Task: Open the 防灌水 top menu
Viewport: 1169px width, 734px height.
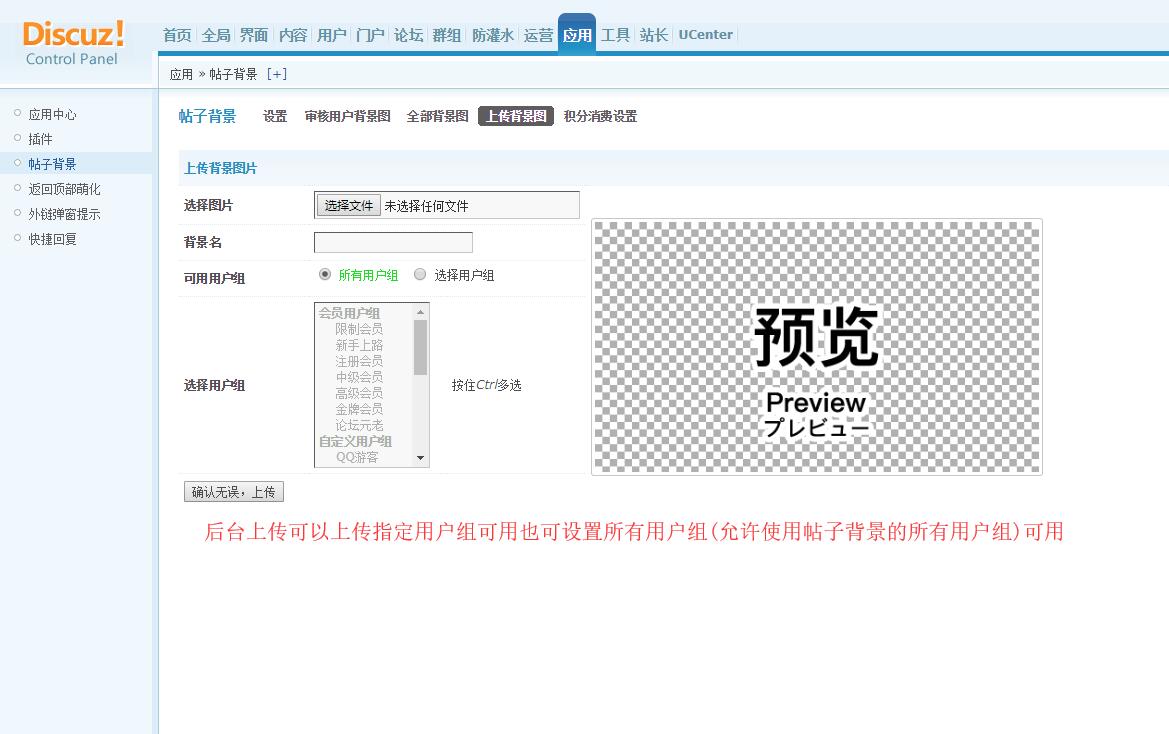Action: pos(493,35)
